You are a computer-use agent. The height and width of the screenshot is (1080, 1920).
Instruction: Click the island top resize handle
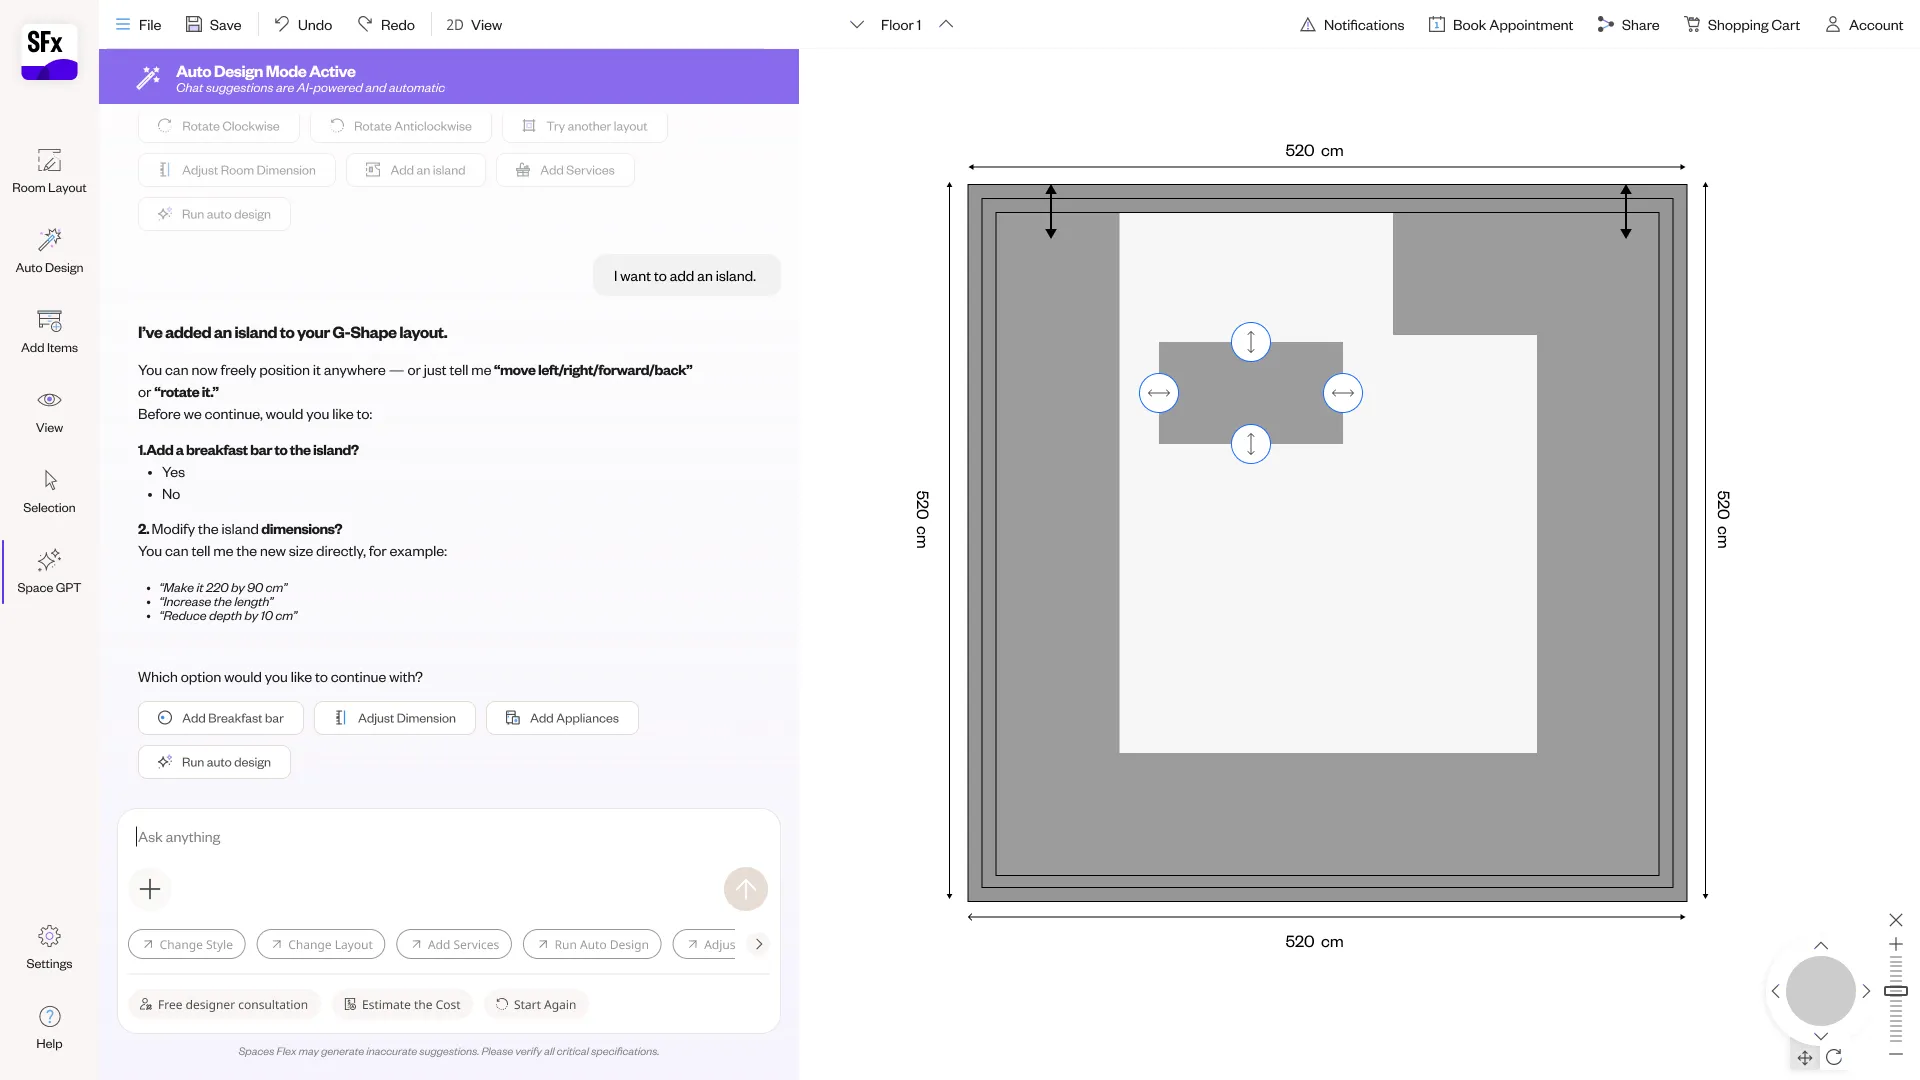coord(1250,342)
